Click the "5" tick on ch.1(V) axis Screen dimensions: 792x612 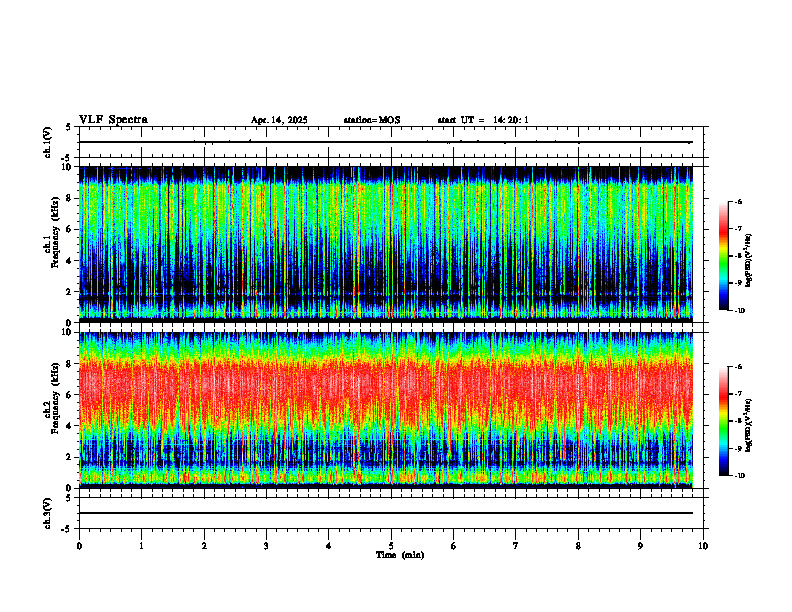[x=68, y=127]
